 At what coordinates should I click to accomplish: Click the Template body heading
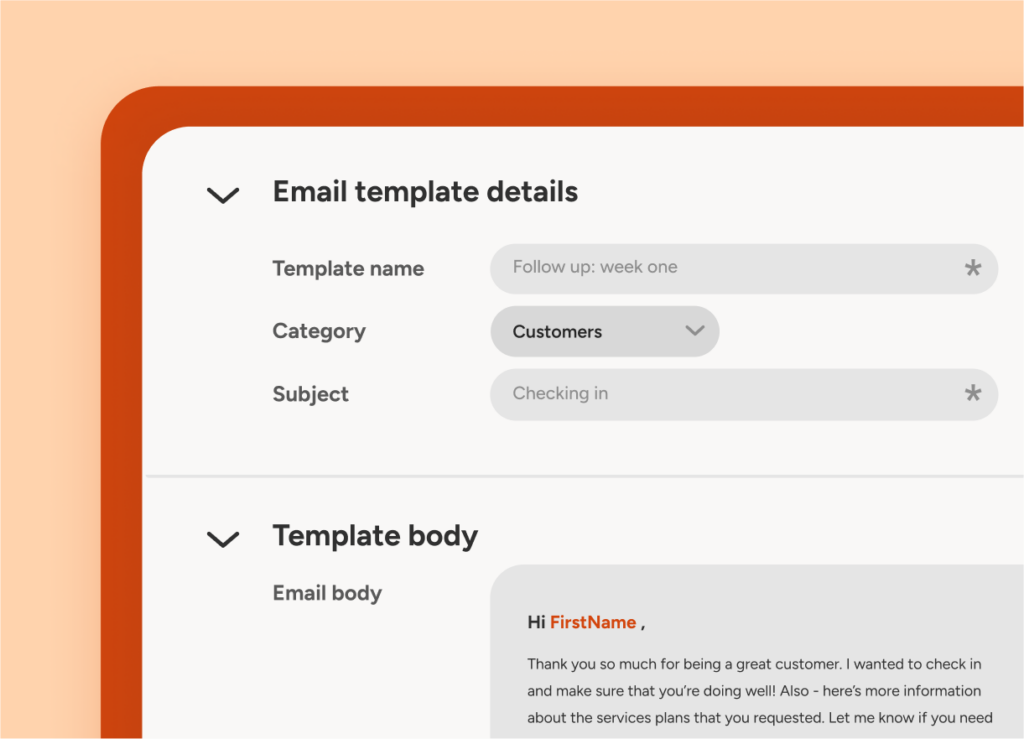[375, 536]
